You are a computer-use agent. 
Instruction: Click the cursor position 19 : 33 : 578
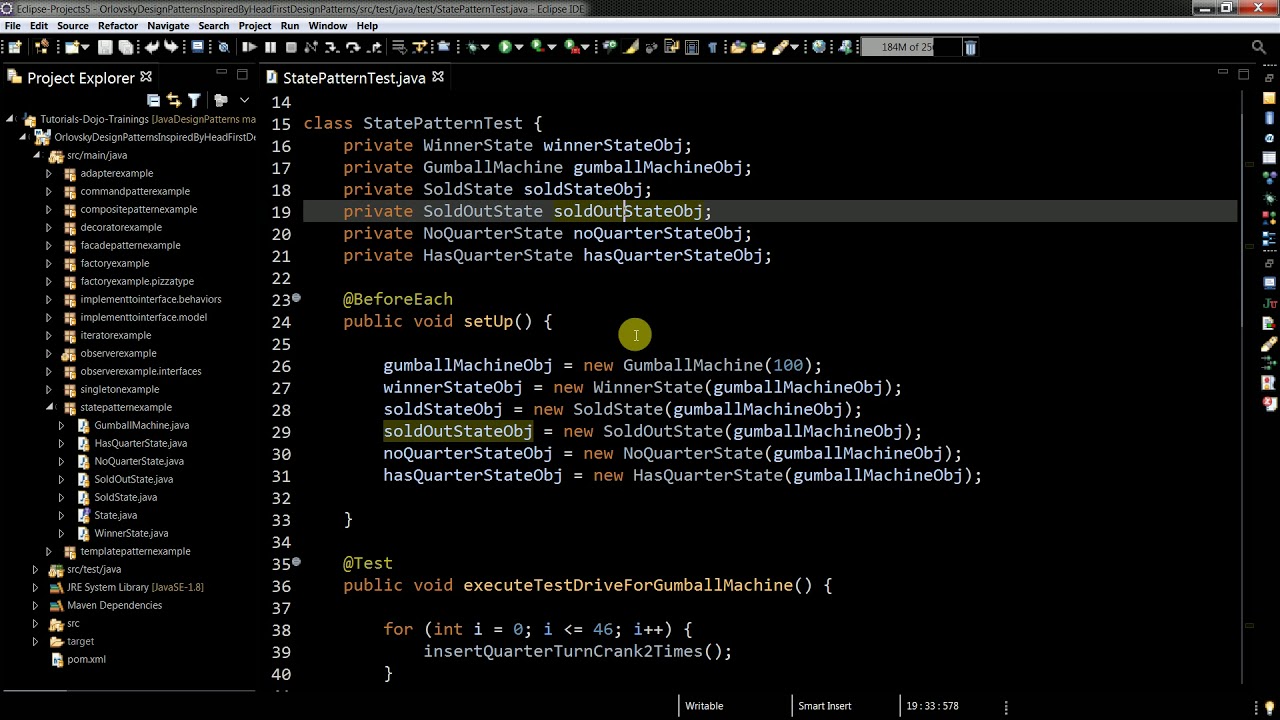pos(932,706)
